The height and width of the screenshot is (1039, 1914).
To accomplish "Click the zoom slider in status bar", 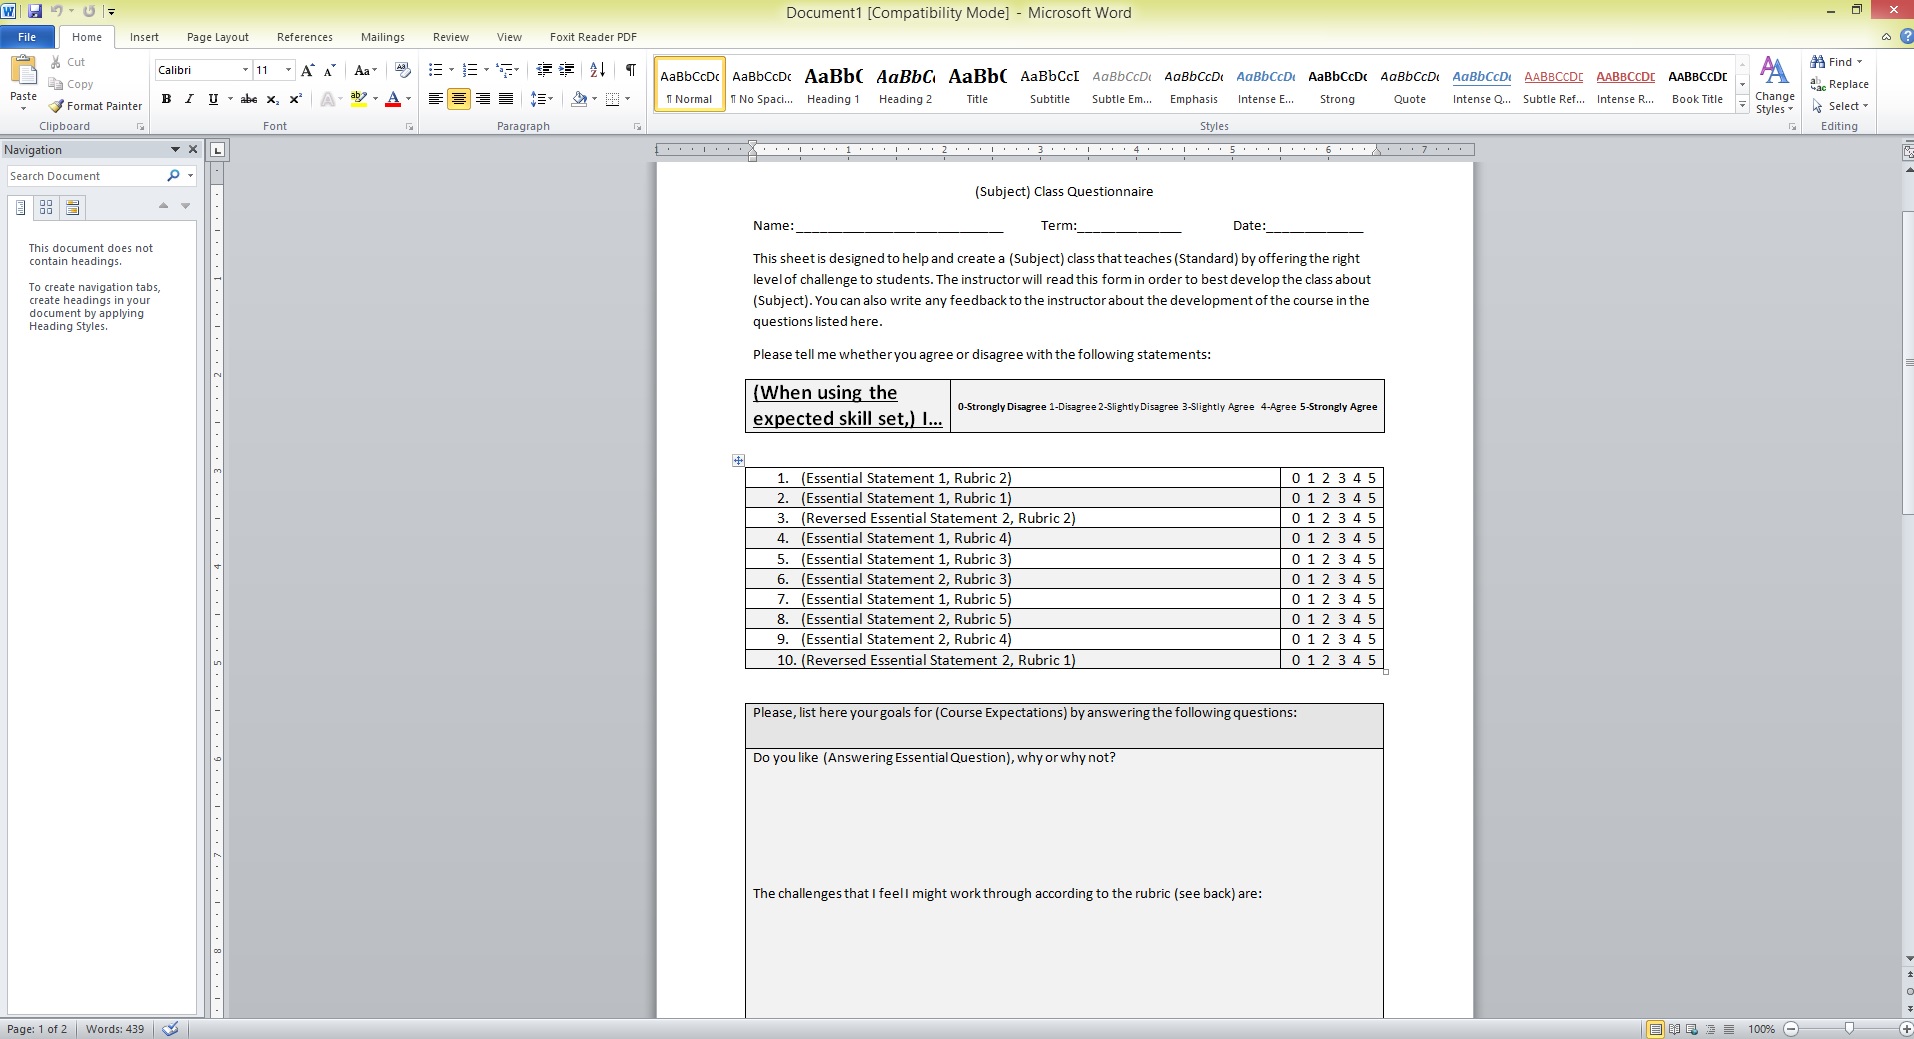I will 1849,1029.
